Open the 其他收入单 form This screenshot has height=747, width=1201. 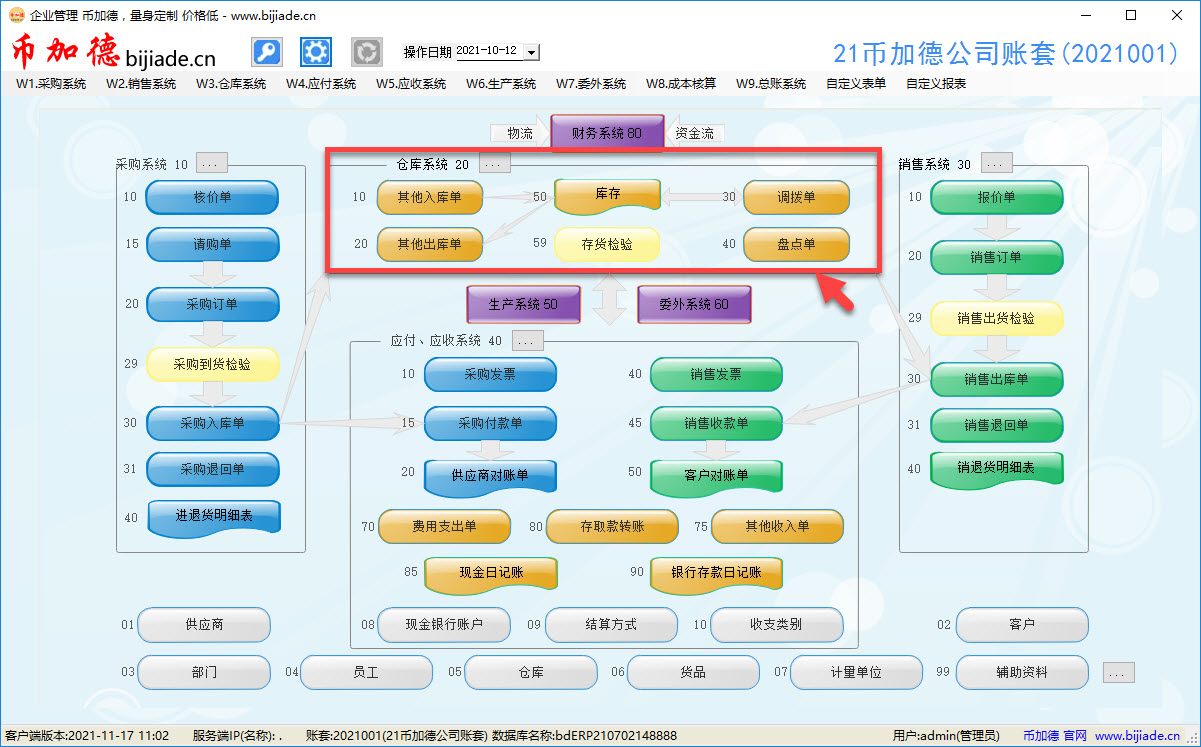tap(777, 527)
